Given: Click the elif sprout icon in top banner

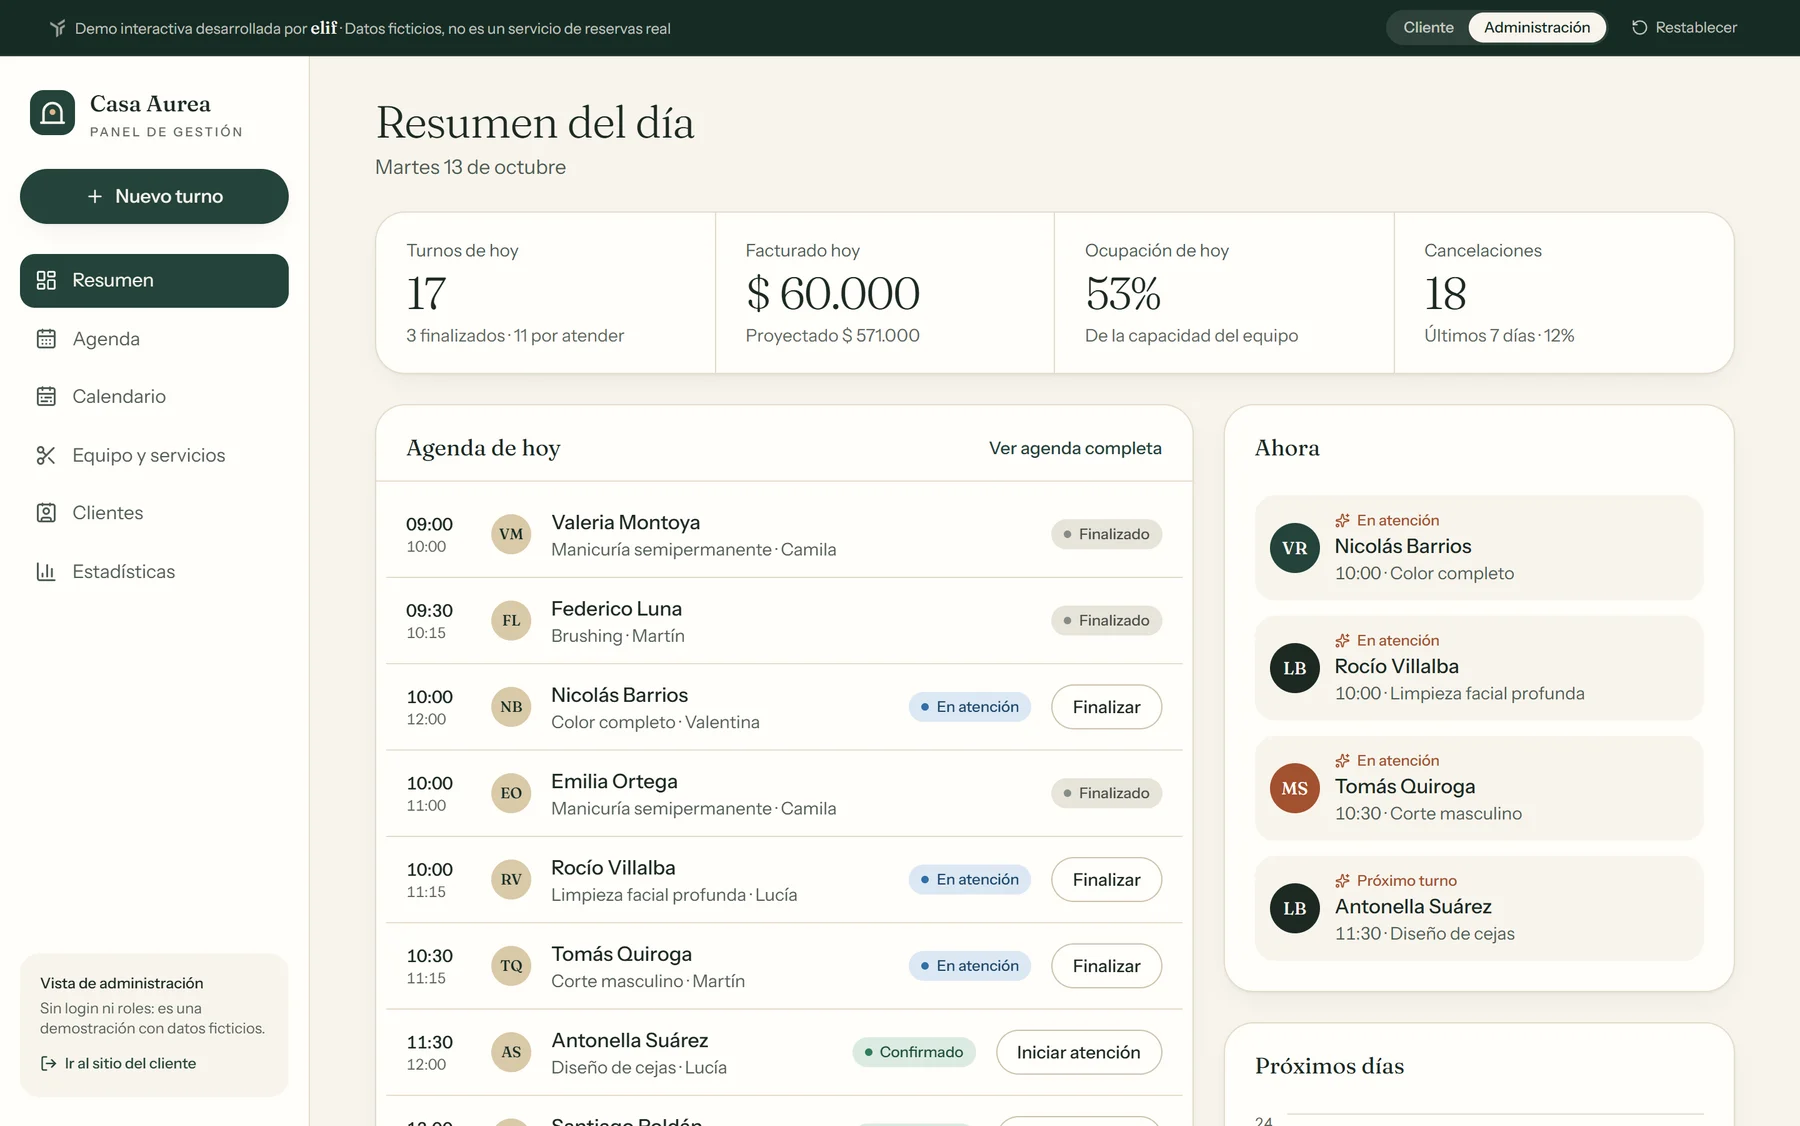Looking at the screenshot, I should pyautogui.click(x=58, y=28).
